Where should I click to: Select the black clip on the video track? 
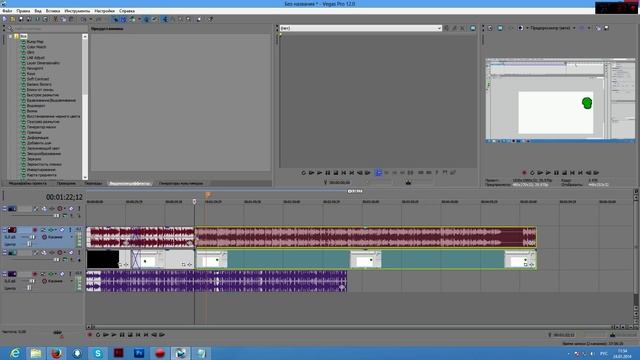(103, 259)
